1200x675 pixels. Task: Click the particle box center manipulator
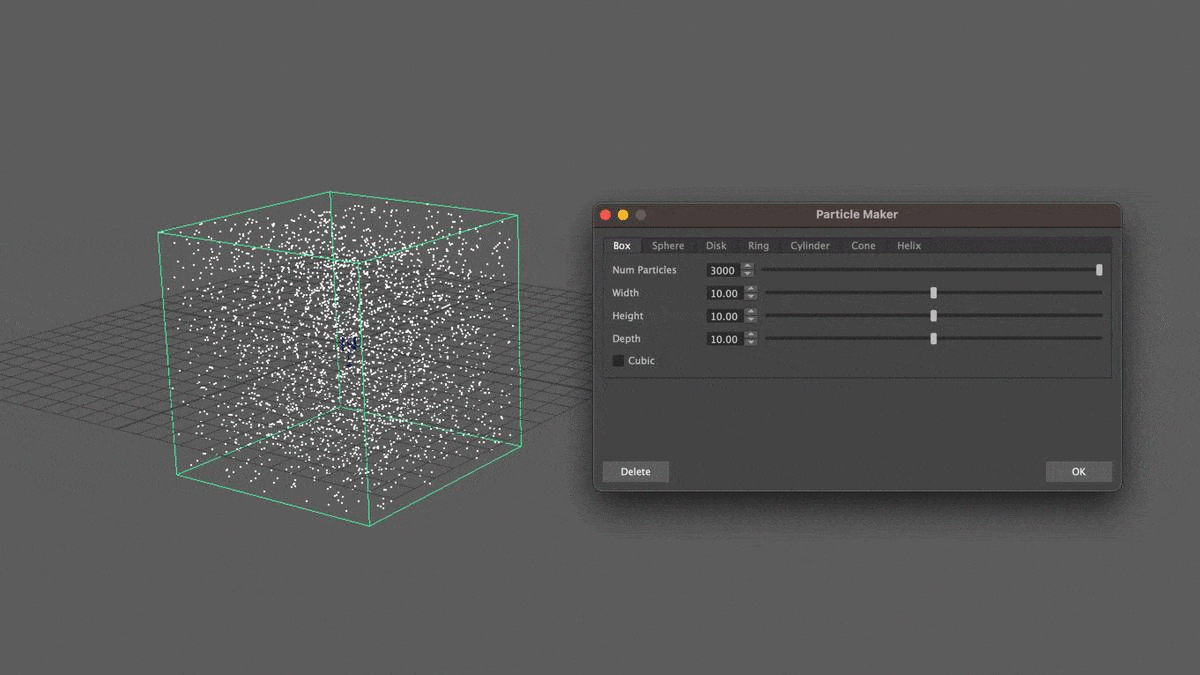348,343
